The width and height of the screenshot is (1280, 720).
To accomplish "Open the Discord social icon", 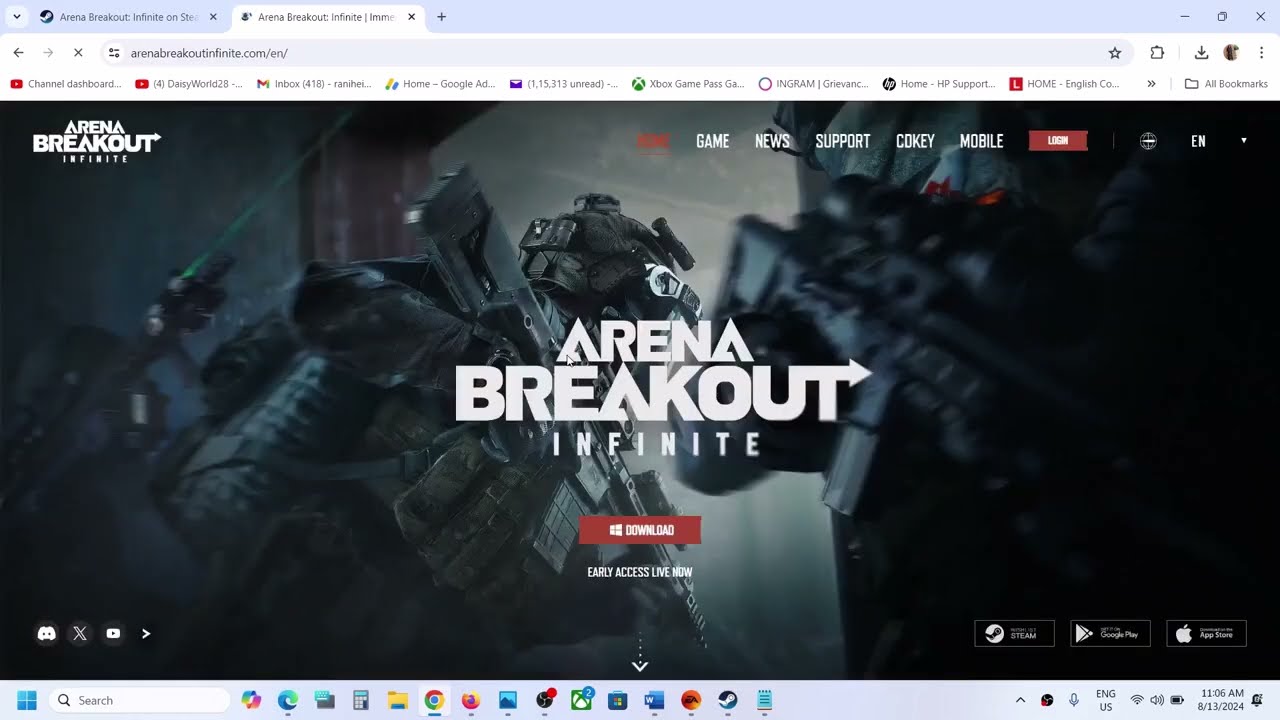I will click(x=47, y=633).
